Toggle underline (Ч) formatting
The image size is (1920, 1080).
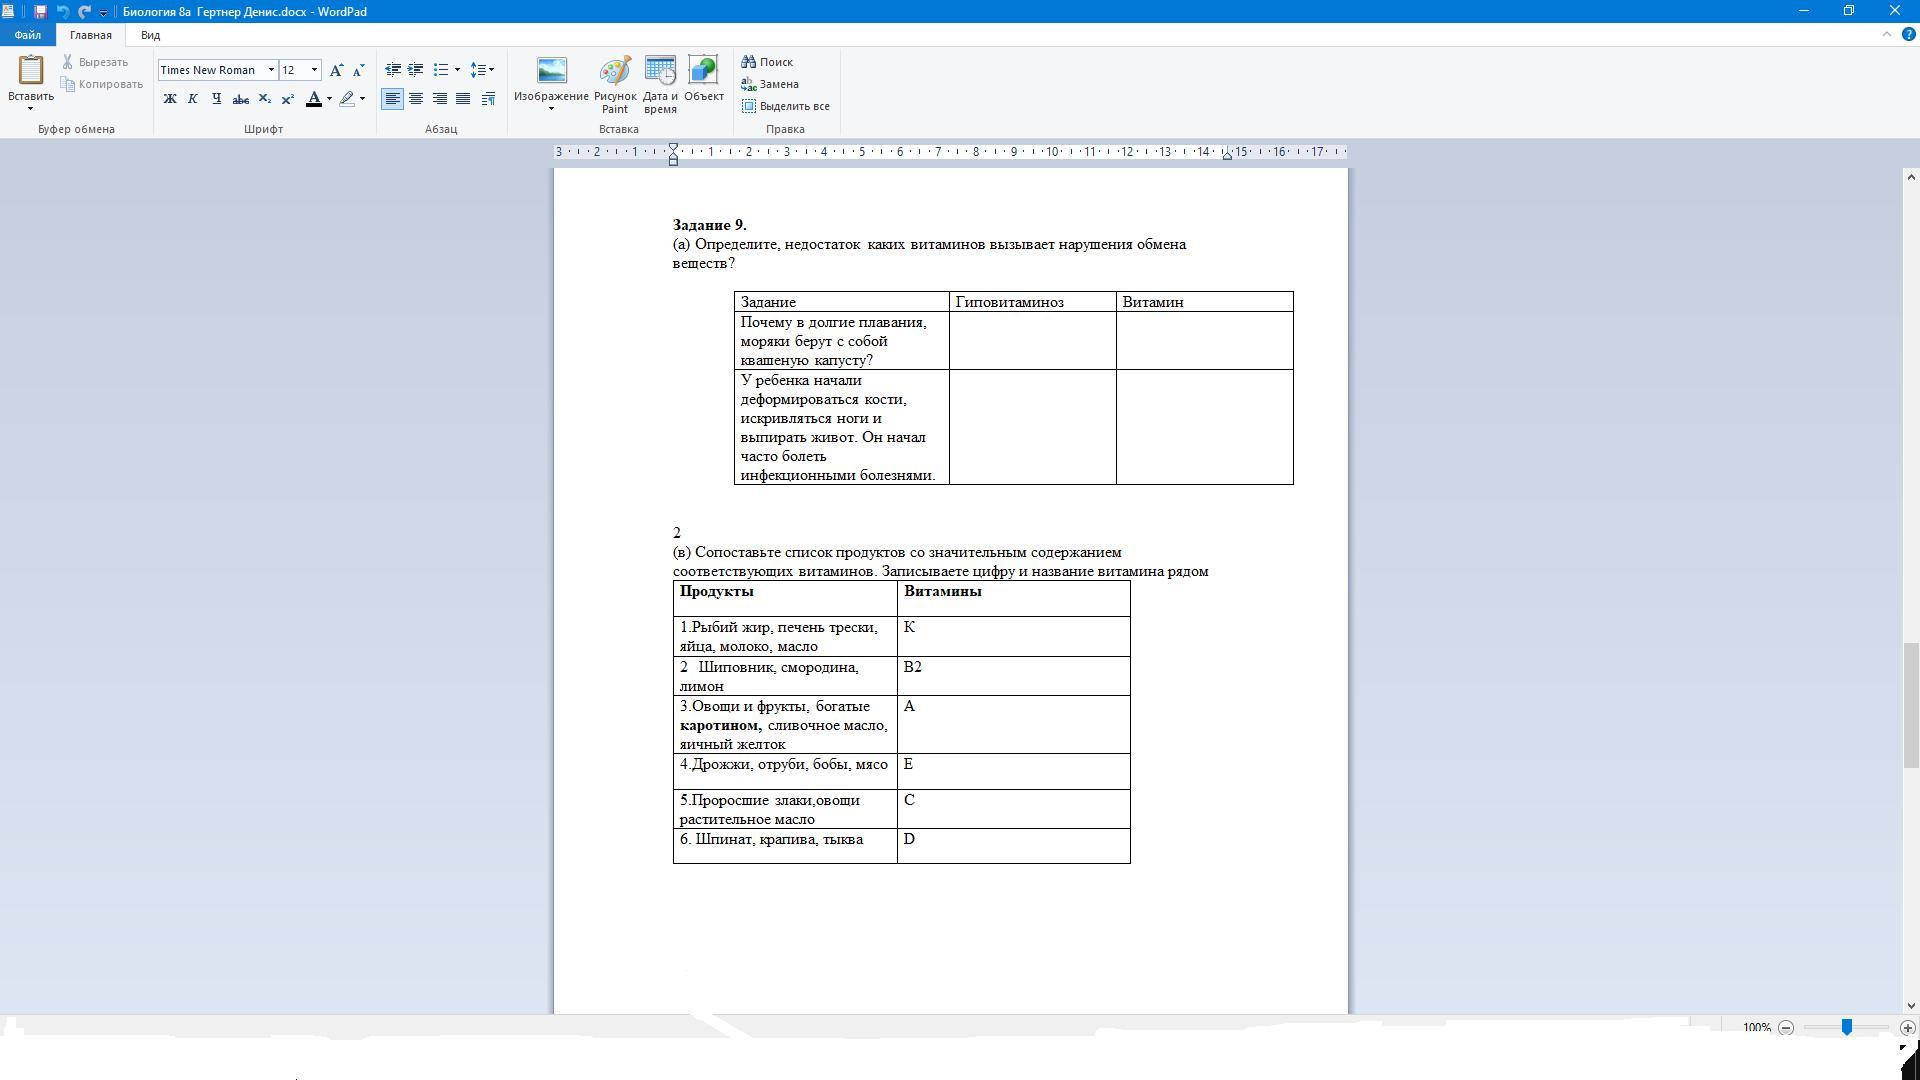coord(216,99)
